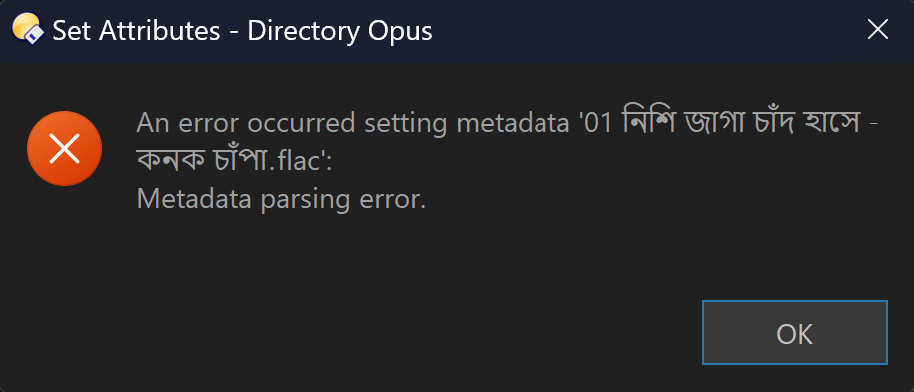Click the white X inside the orange circle
This screenshot has width=914, height=392.
pyautogui.click(x=65, y=149)
